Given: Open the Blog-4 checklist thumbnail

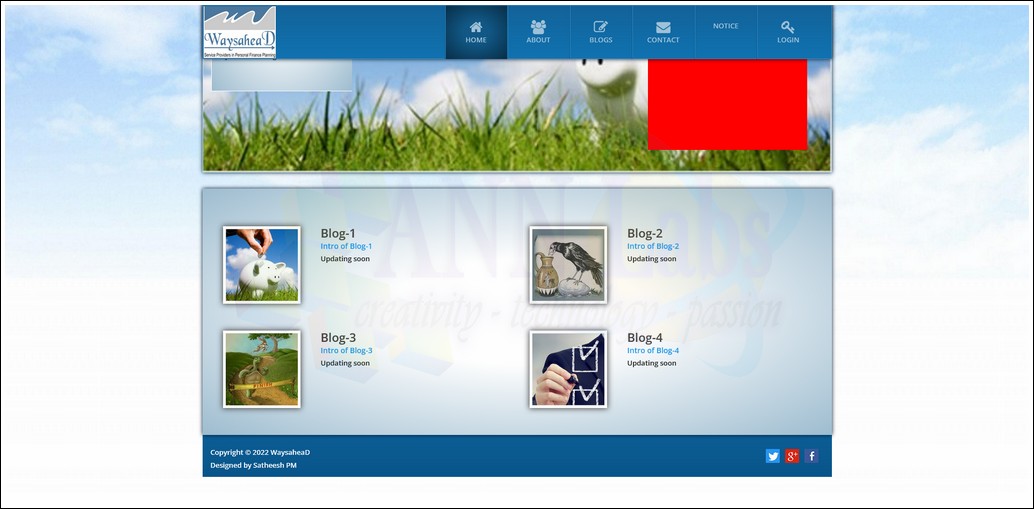Looking at the screenshot, I should click(568, 369).
